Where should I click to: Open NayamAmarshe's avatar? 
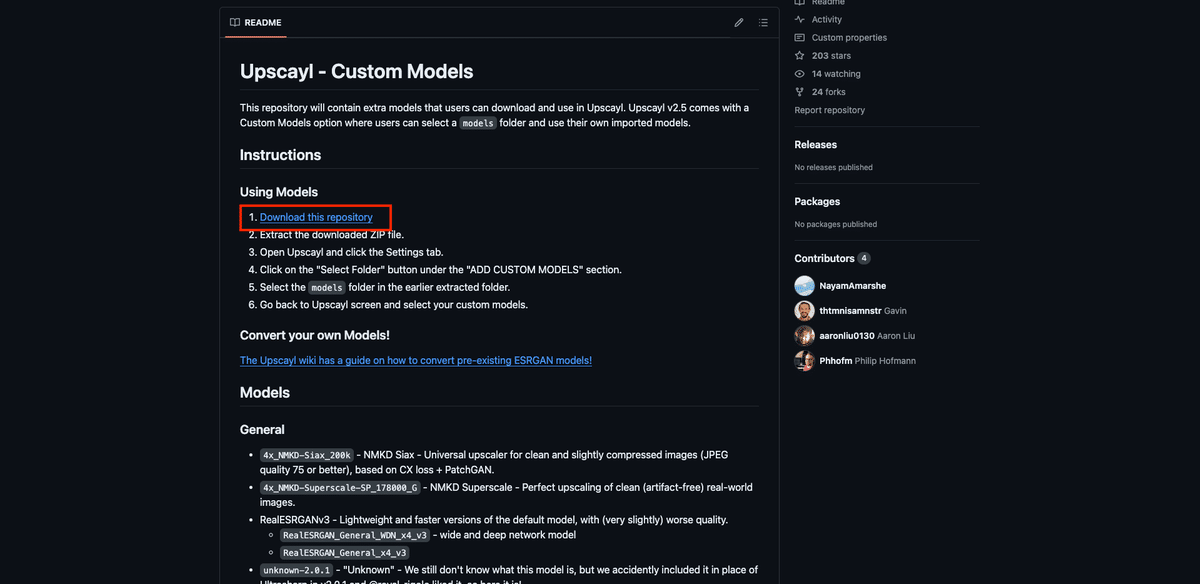pos(804,286)
